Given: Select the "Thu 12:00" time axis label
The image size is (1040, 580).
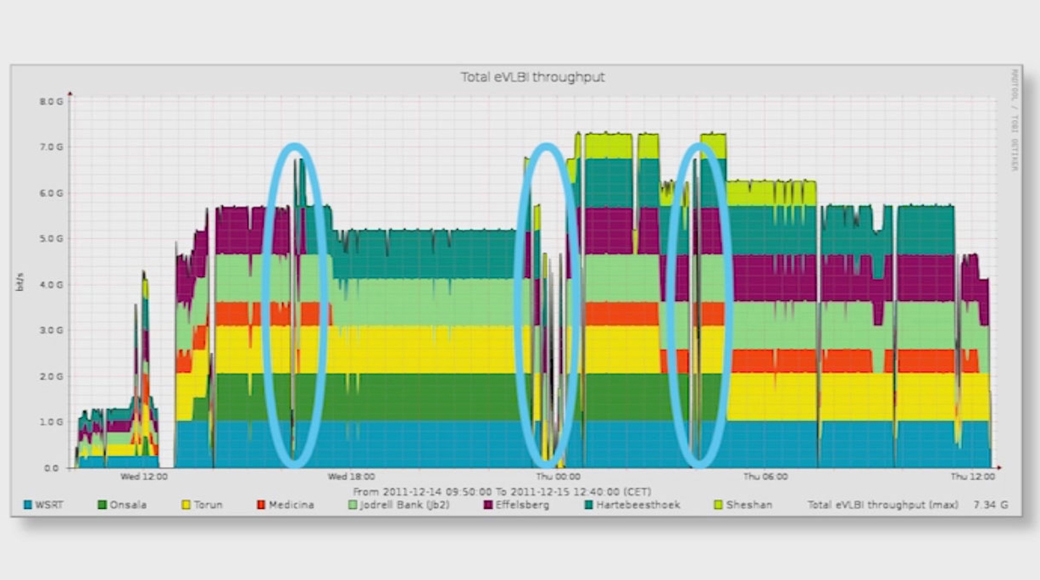Looking at the screenshot, I should coord(973,477).
